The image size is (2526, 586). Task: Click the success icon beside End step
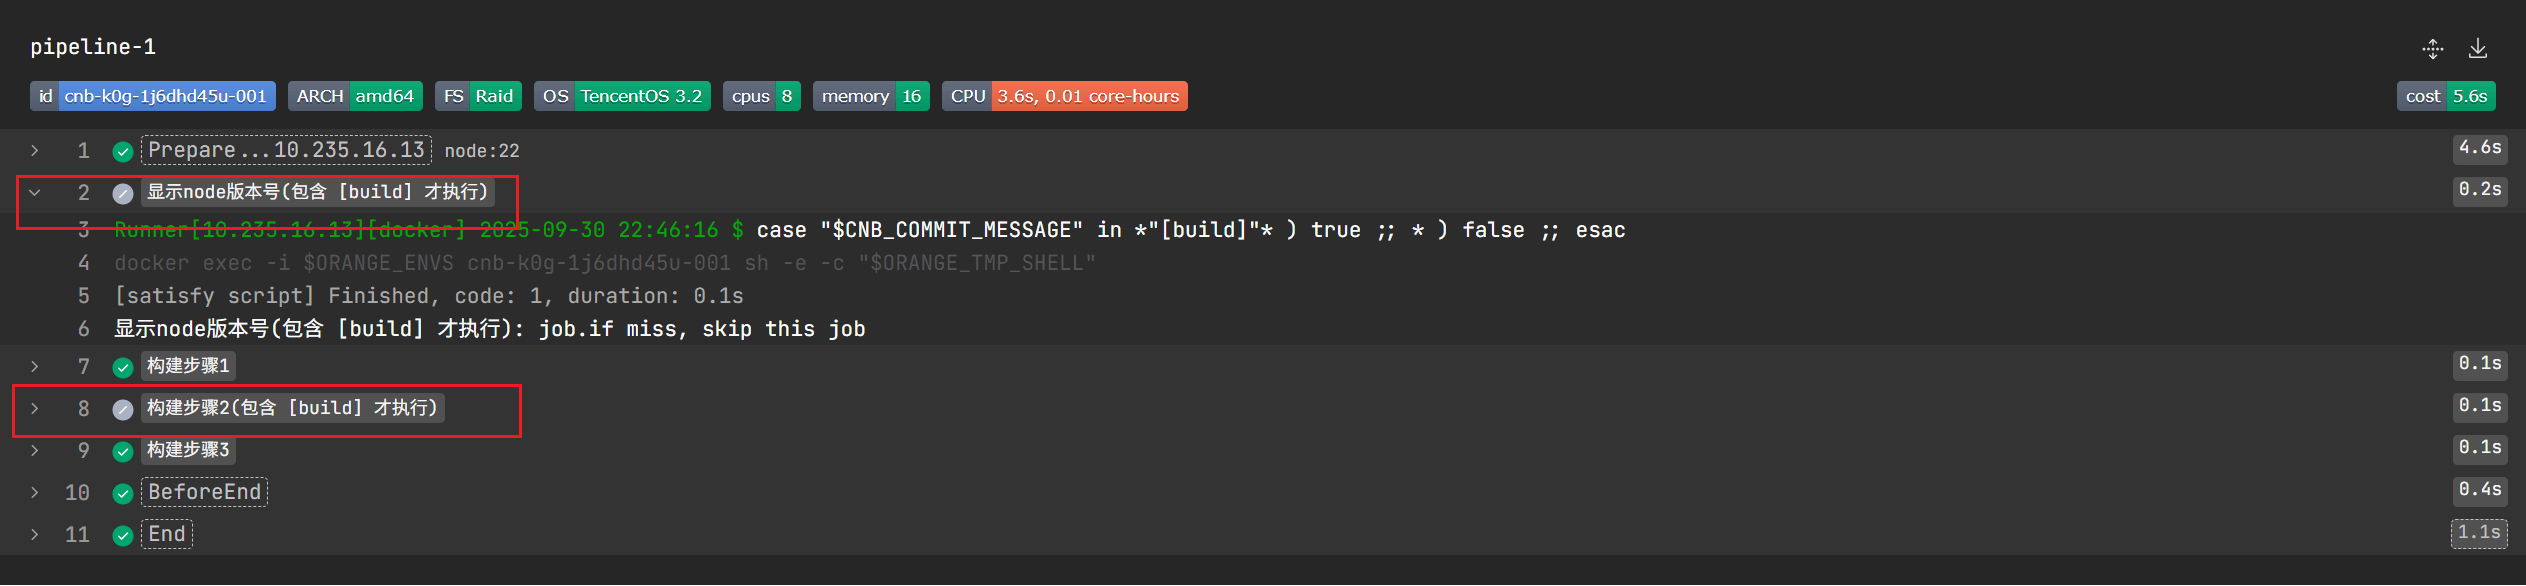pyautogui.click(x=123, y=535)
